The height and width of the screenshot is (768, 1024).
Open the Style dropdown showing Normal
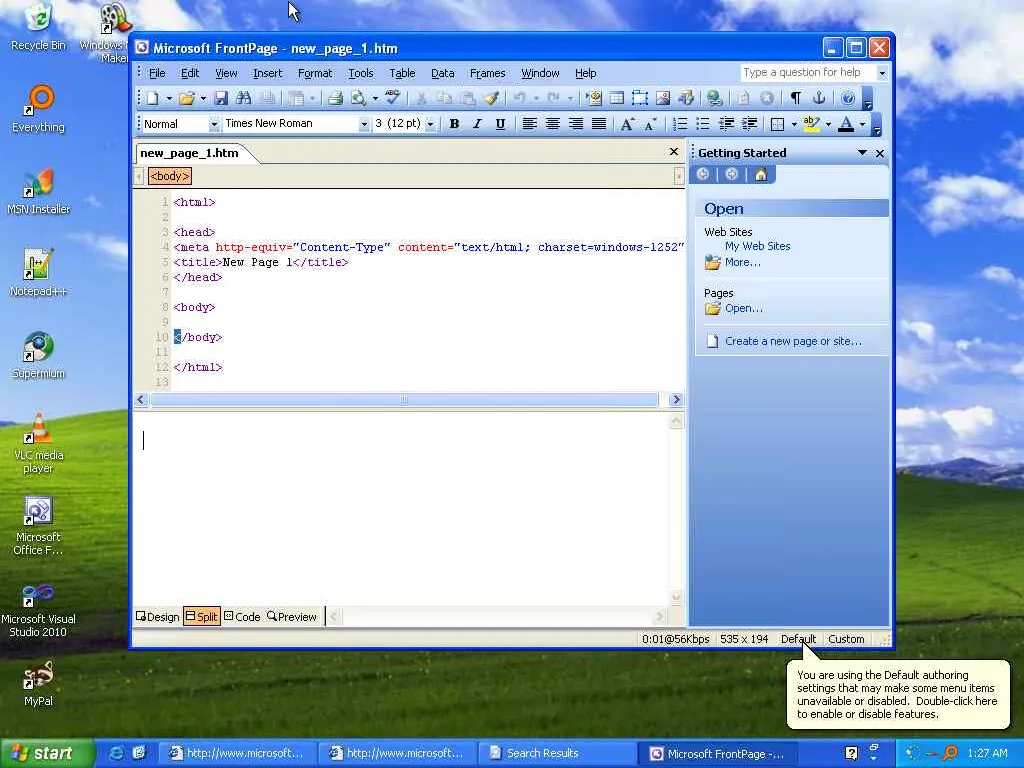[214, 124]
